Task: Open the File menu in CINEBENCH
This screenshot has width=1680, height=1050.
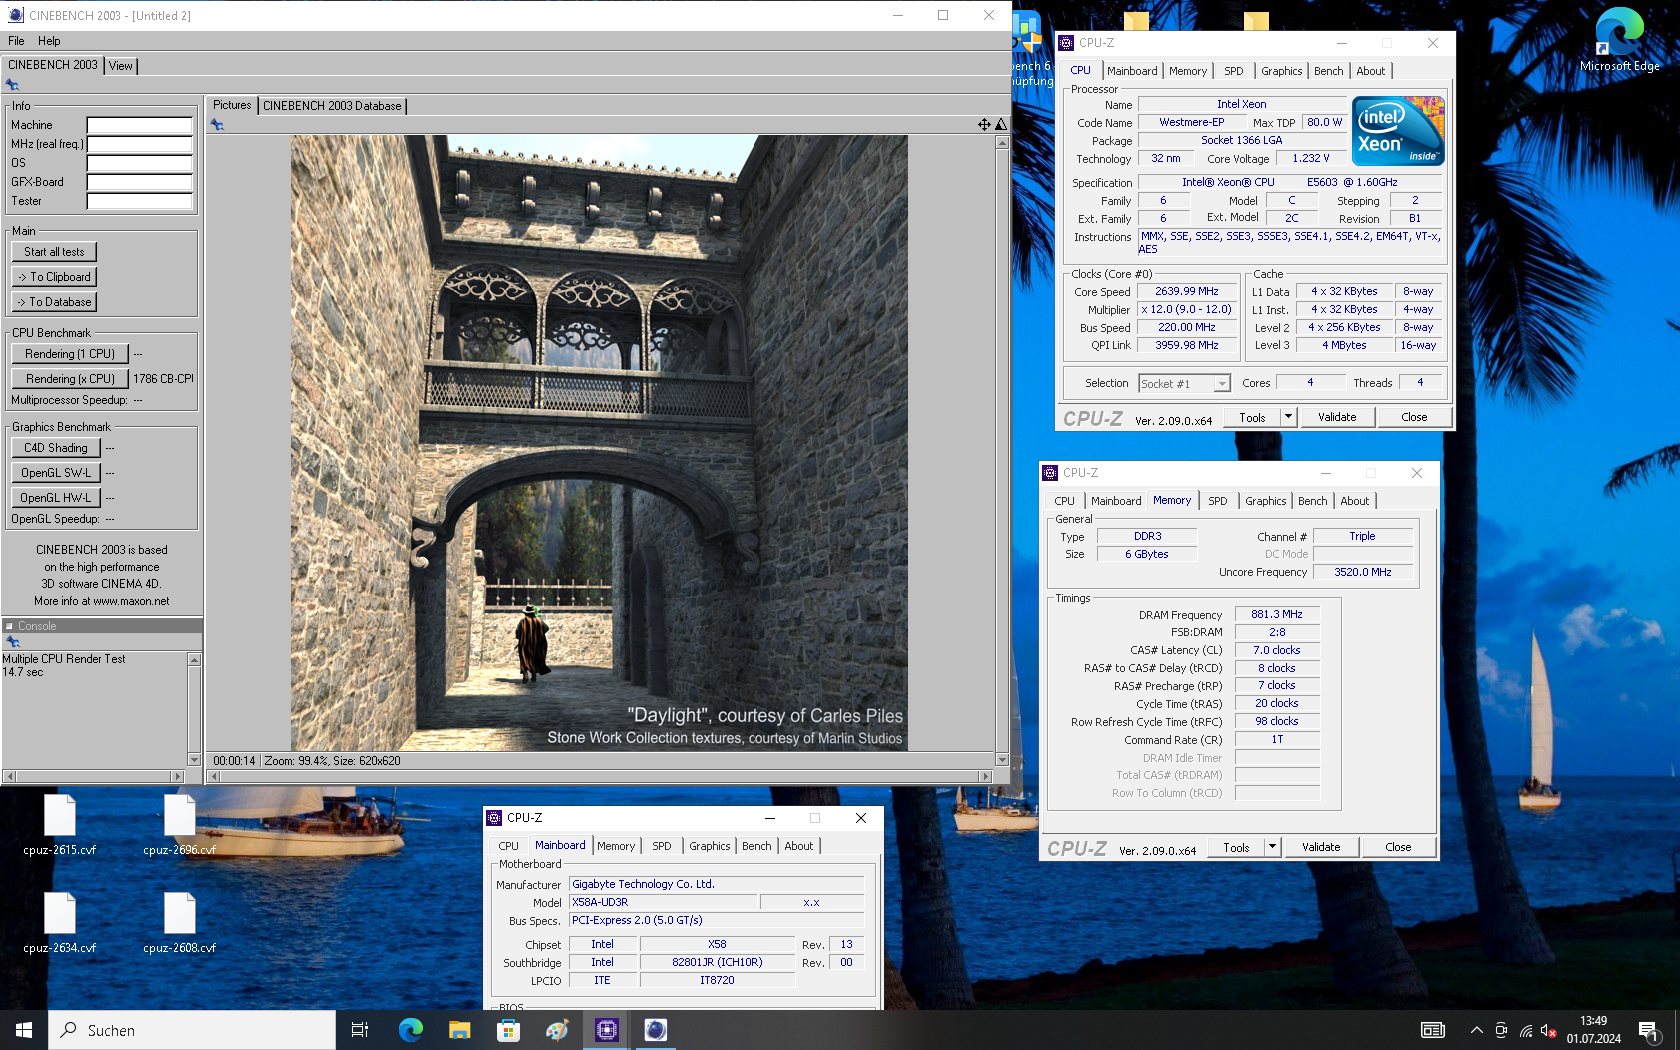Action: point(16,41)
